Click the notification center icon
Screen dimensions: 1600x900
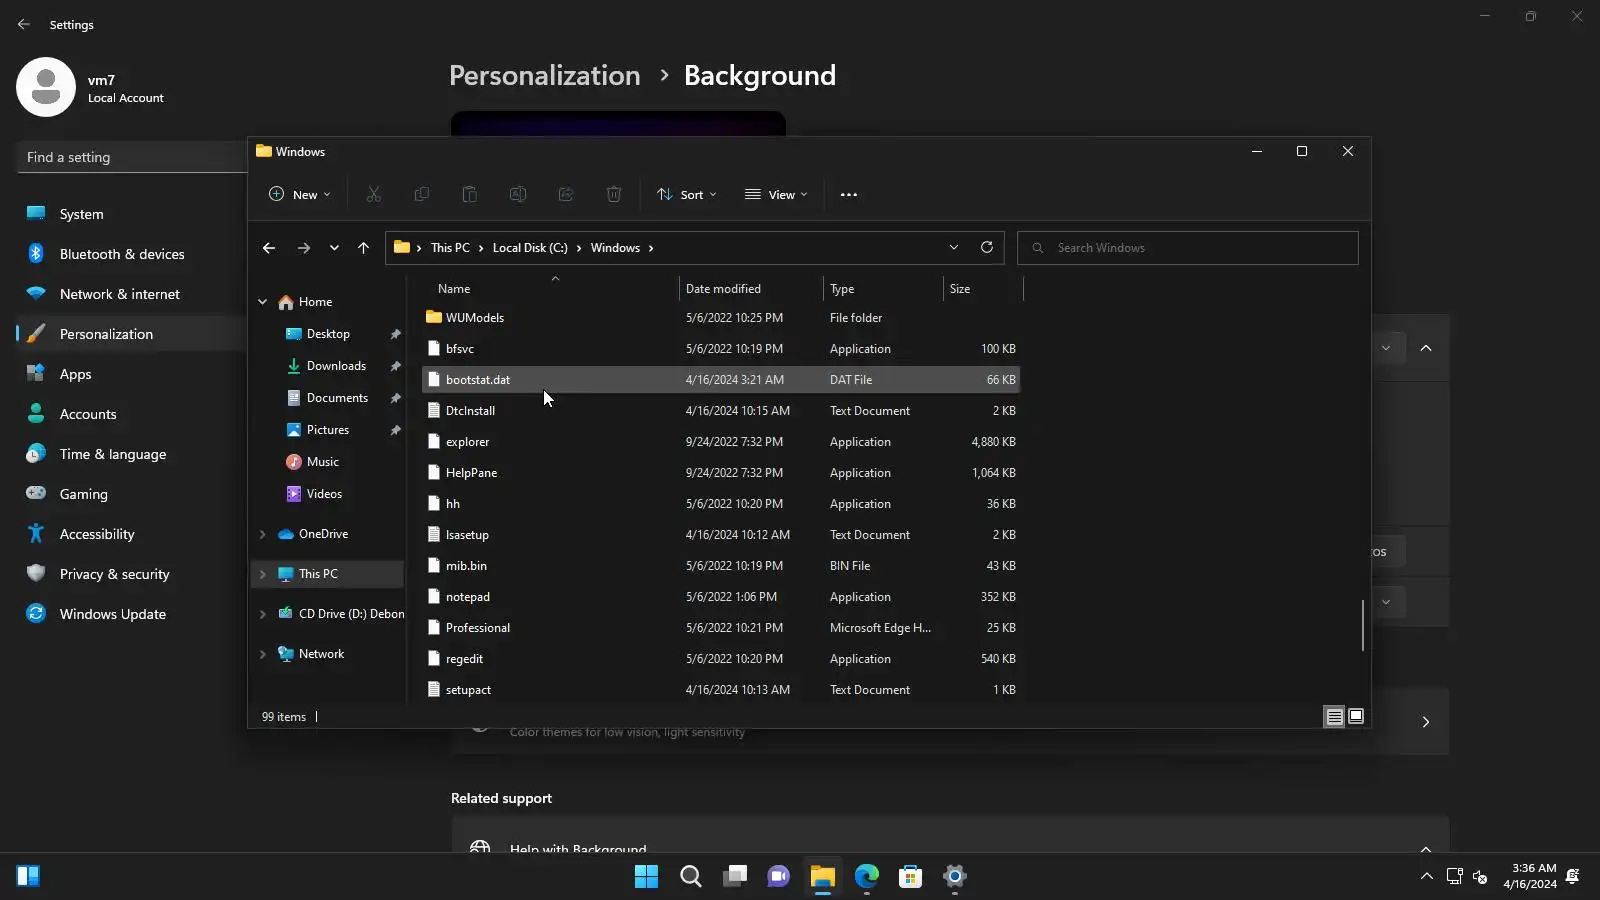pos(1573,877)
